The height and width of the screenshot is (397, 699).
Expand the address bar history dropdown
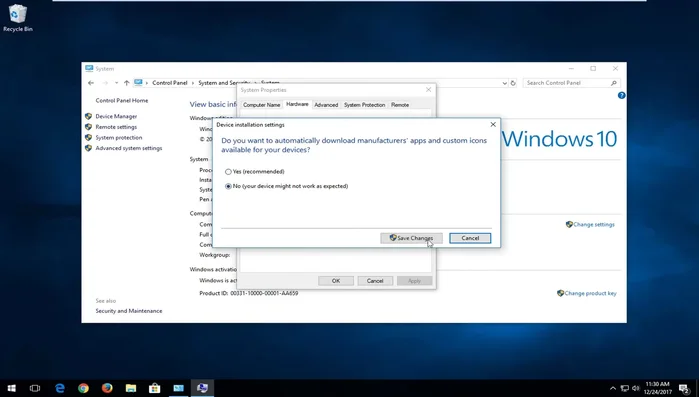click(x=505, y=83)
